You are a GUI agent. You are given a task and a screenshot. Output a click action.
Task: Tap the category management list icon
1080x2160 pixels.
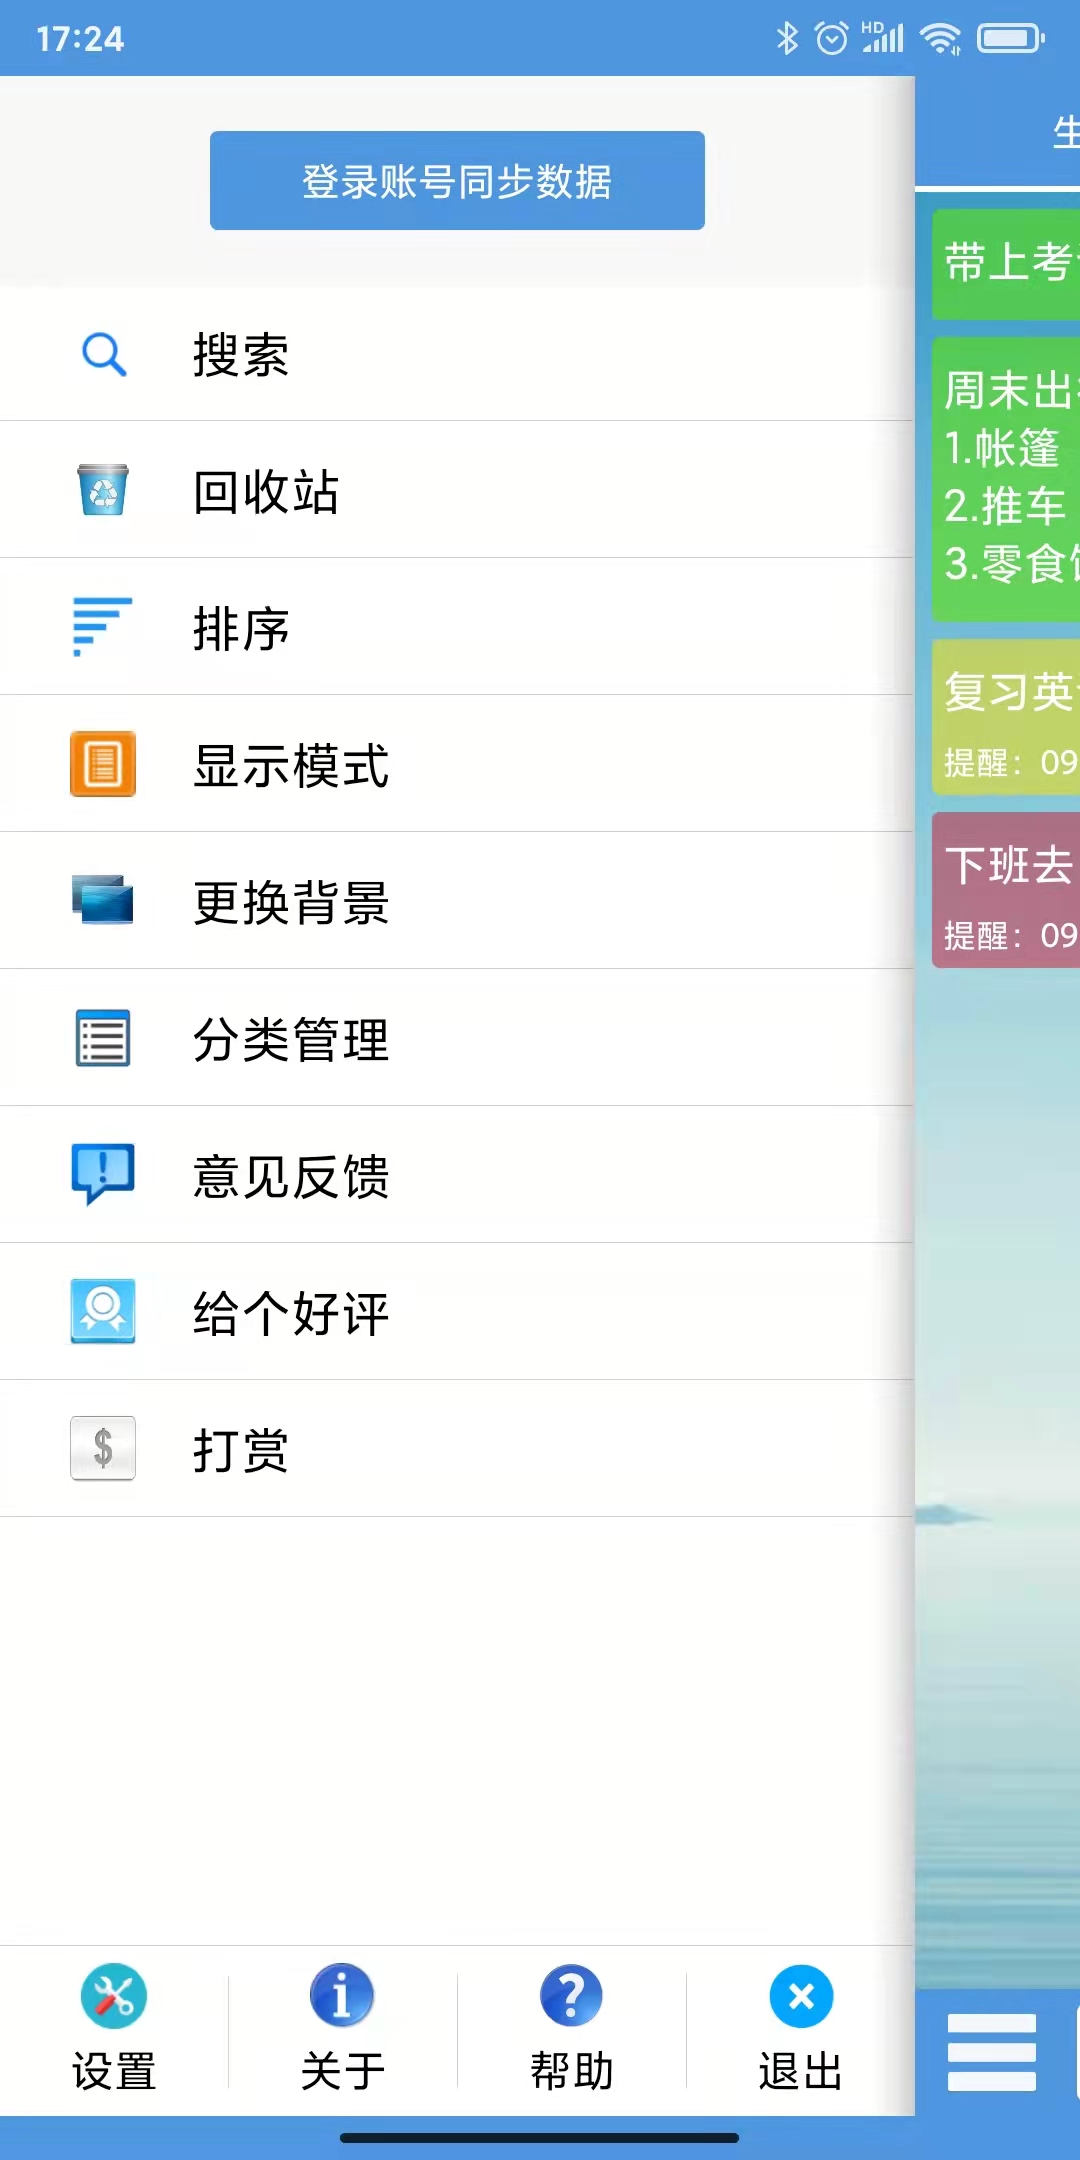[x=103, y=1038]
